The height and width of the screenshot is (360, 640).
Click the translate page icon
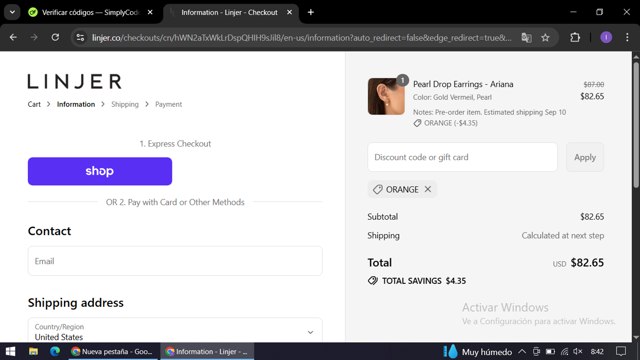coord(526,38)
